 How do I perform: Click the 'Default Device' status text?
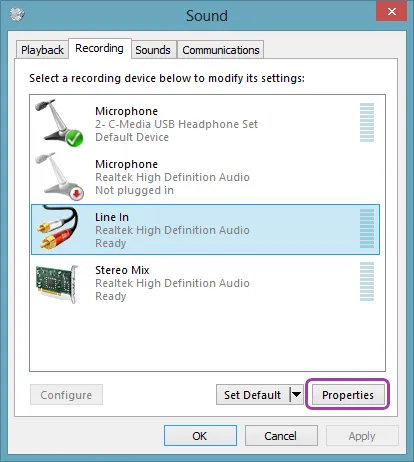coord(132,137)
